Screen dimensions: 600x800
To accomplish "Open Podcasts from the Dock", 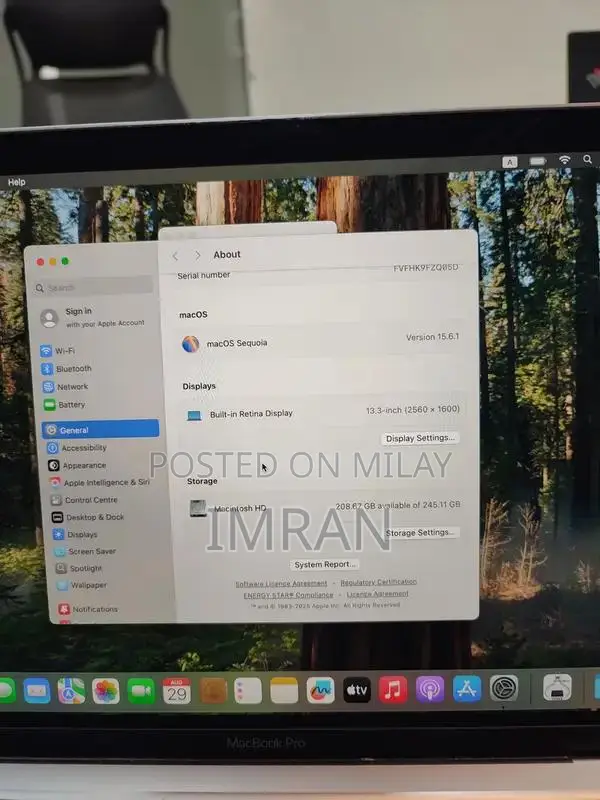I will (430, 689).
